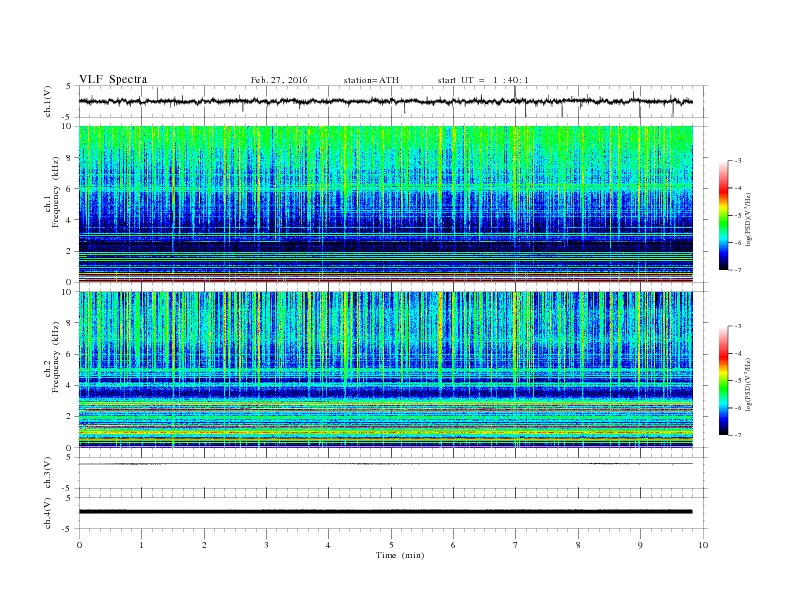Click the ch.1 spectrogram color scale bar
Screen dimensions: 792x612
pos(723,216)
